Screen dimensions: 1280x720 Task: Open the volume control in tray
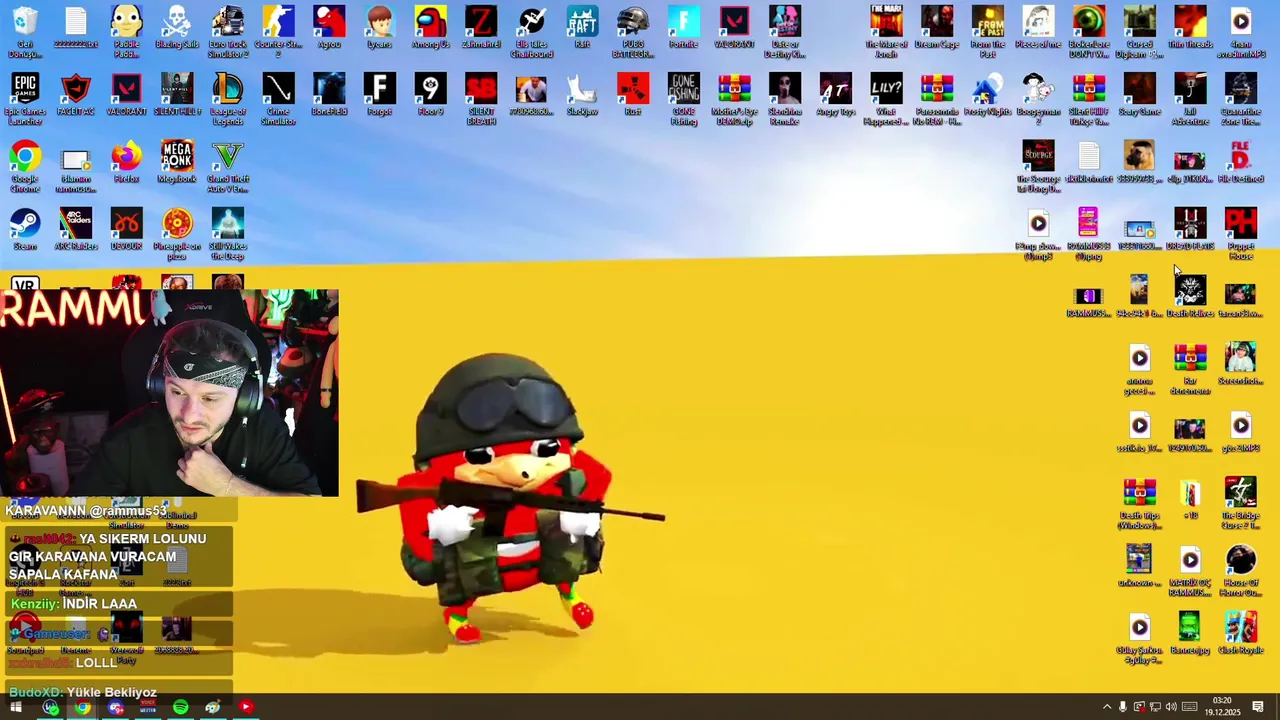(x=1171, y=707)
